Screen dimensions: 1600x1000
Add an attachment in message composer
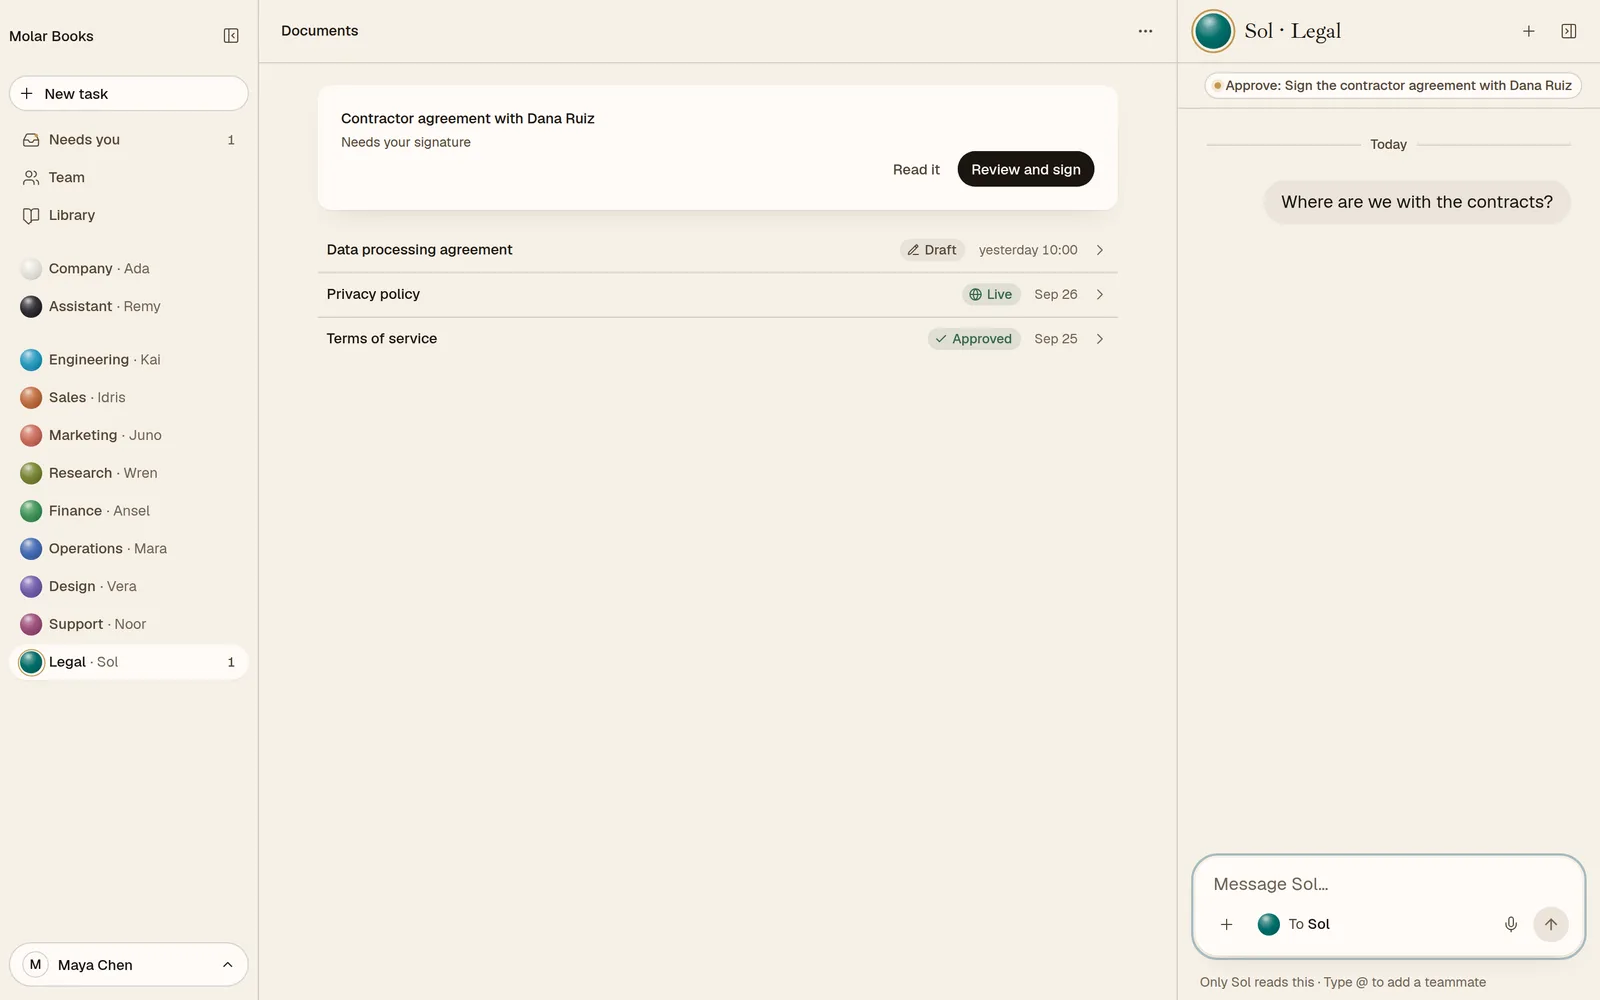[x=1227, y=924]
